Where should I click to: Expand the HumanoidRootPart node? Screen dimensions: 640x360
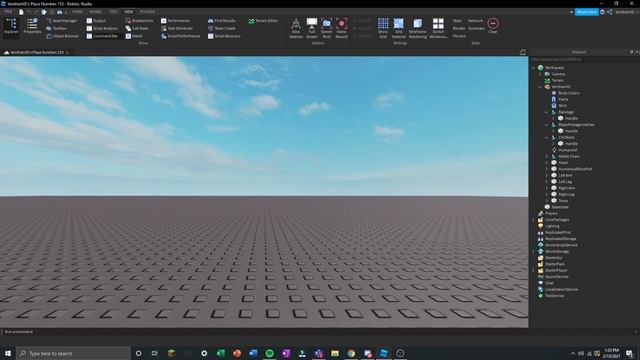547,169
